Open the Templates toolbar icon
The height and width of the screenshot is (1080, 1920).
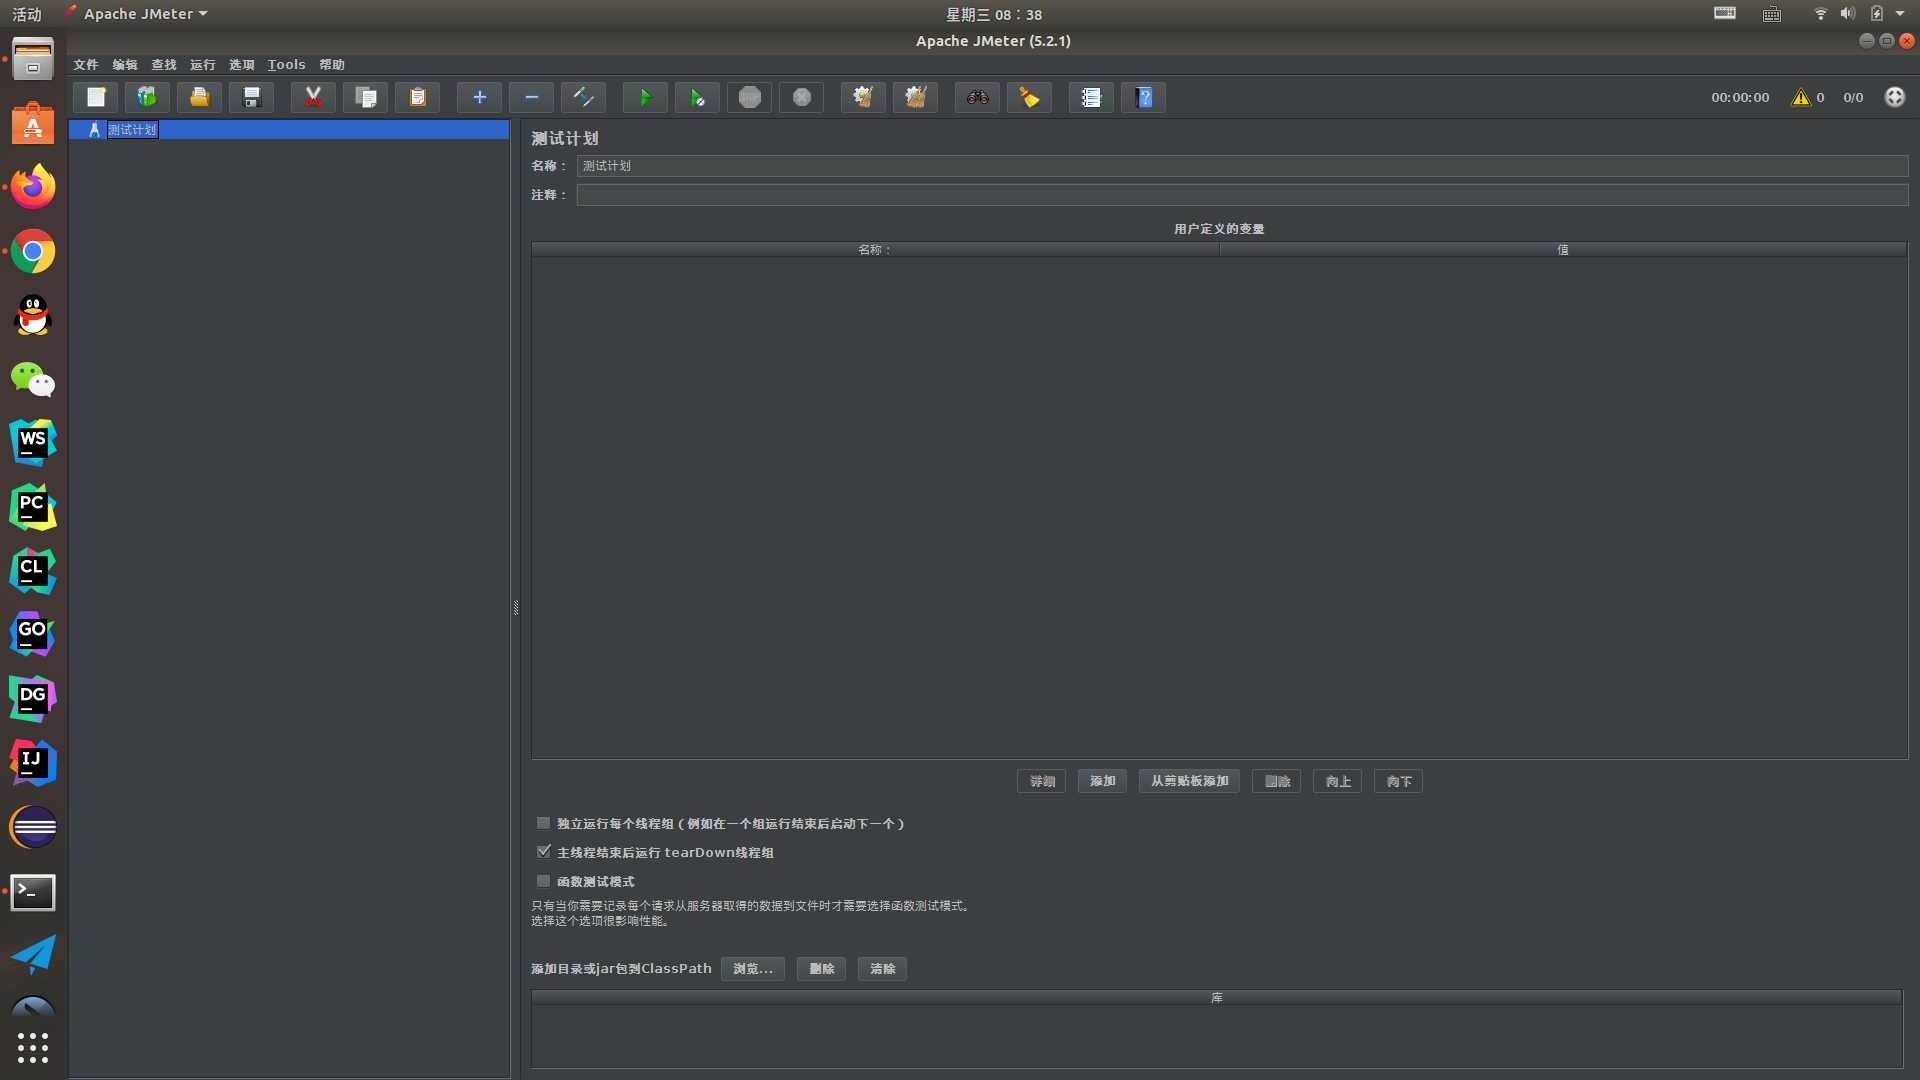(147, 97)
